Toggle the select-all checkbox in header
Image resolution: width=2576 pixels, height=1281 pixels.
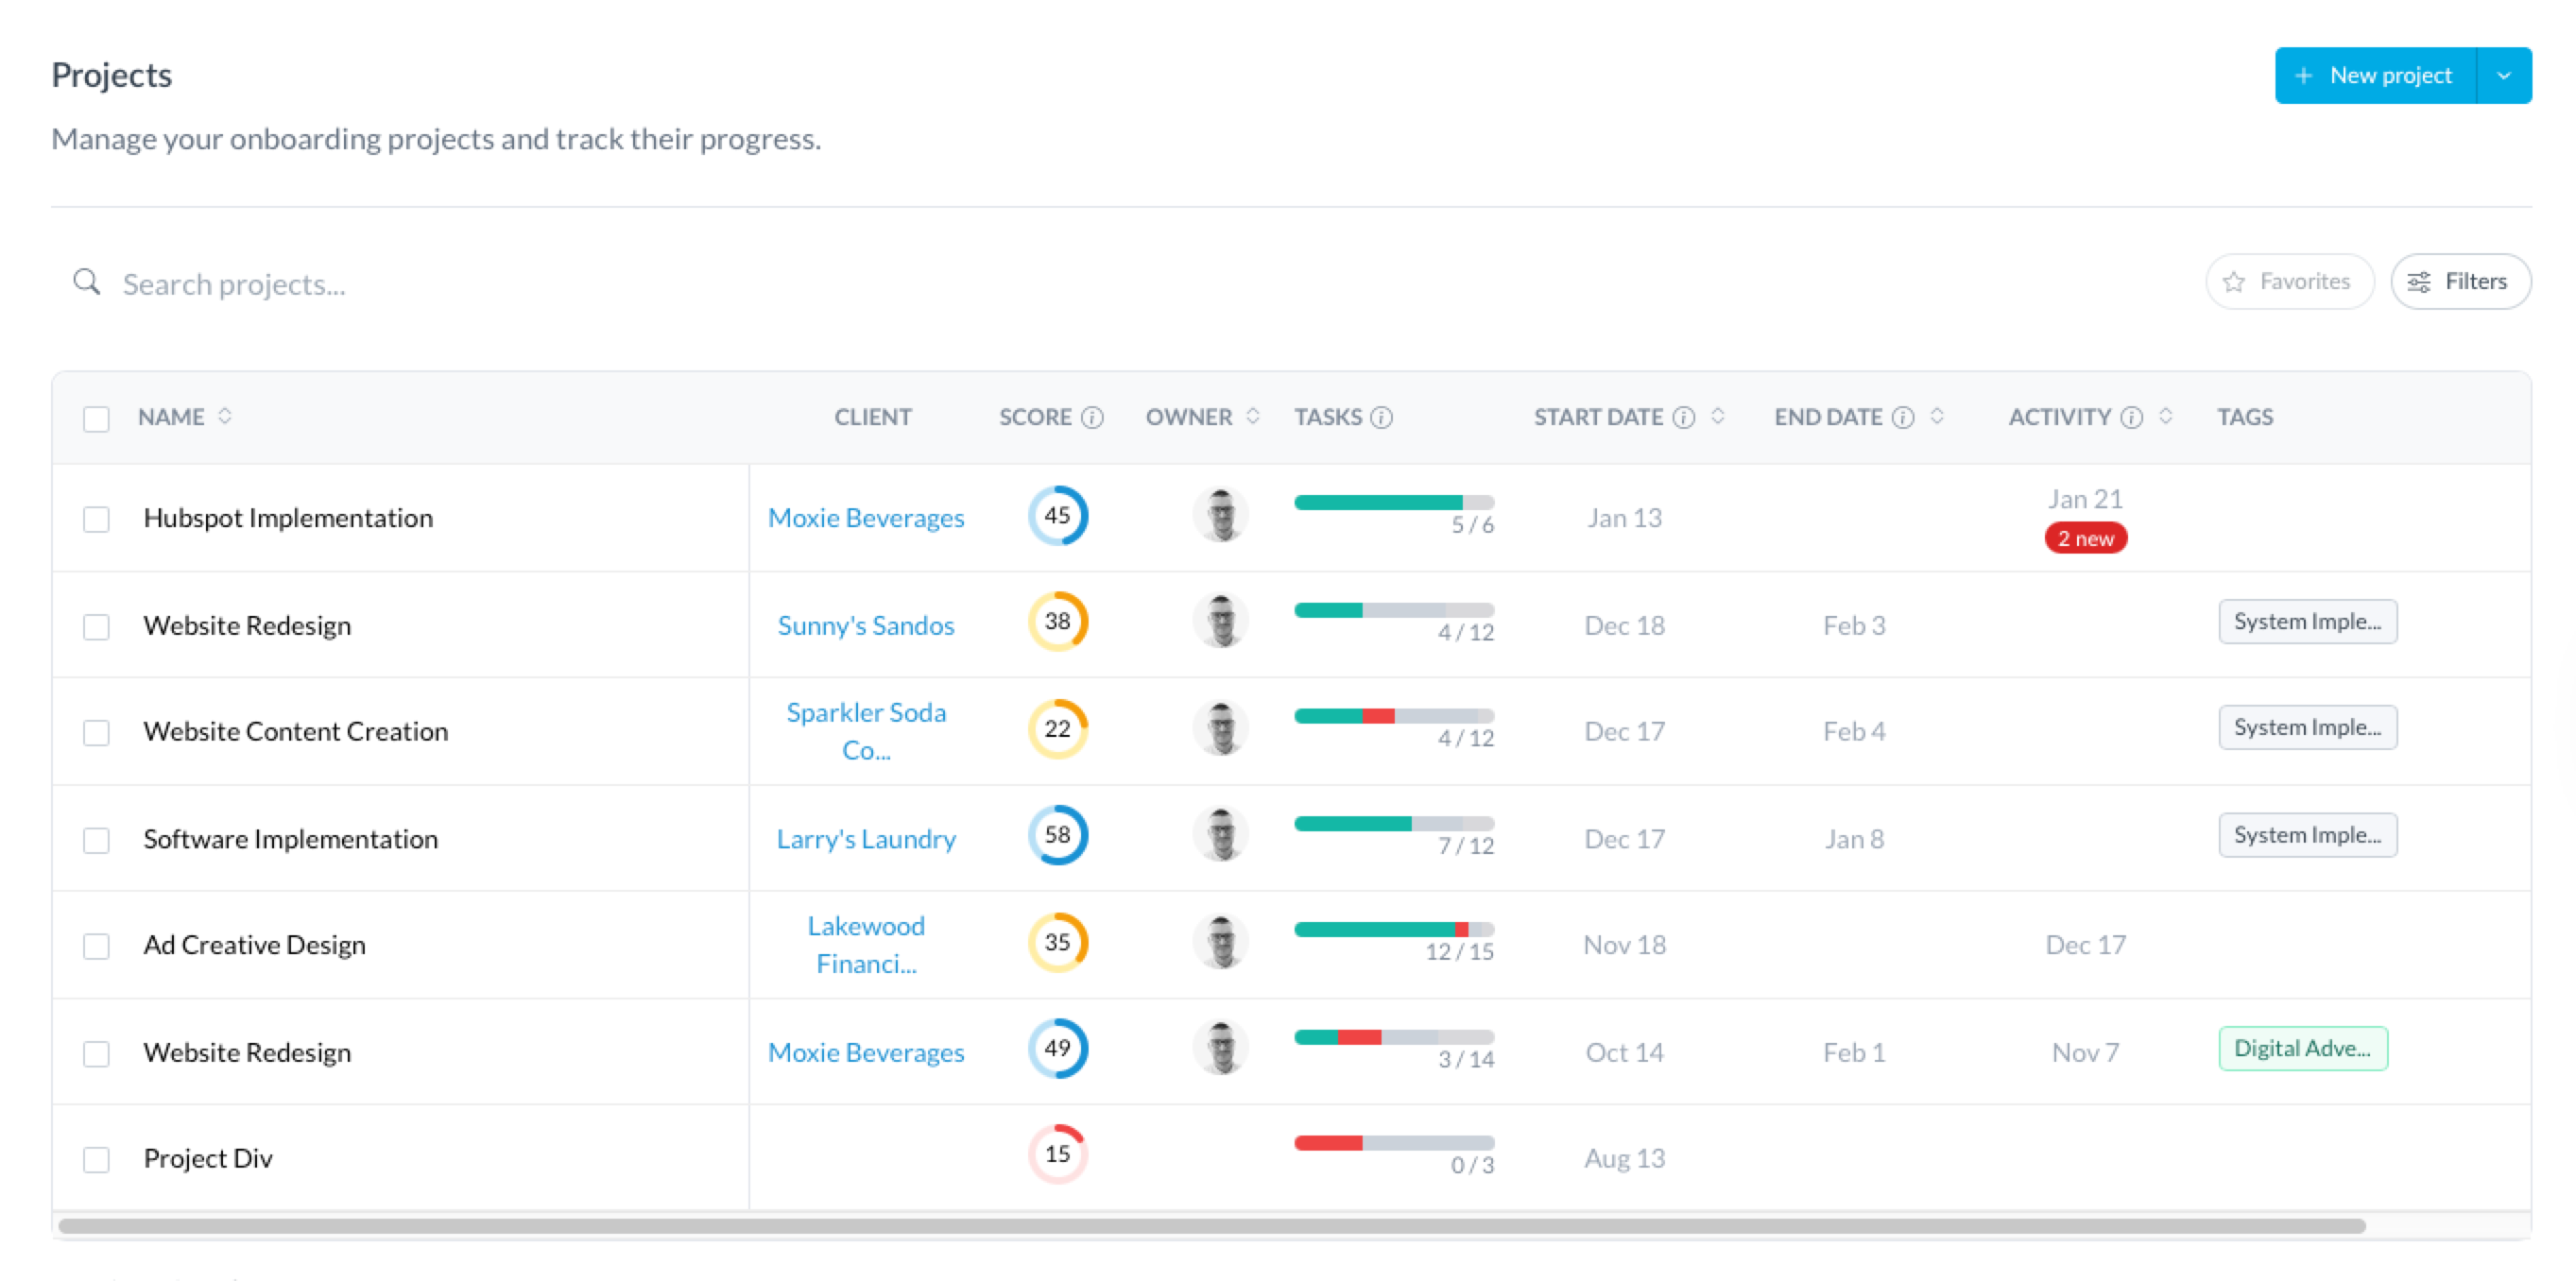[96, 418]
